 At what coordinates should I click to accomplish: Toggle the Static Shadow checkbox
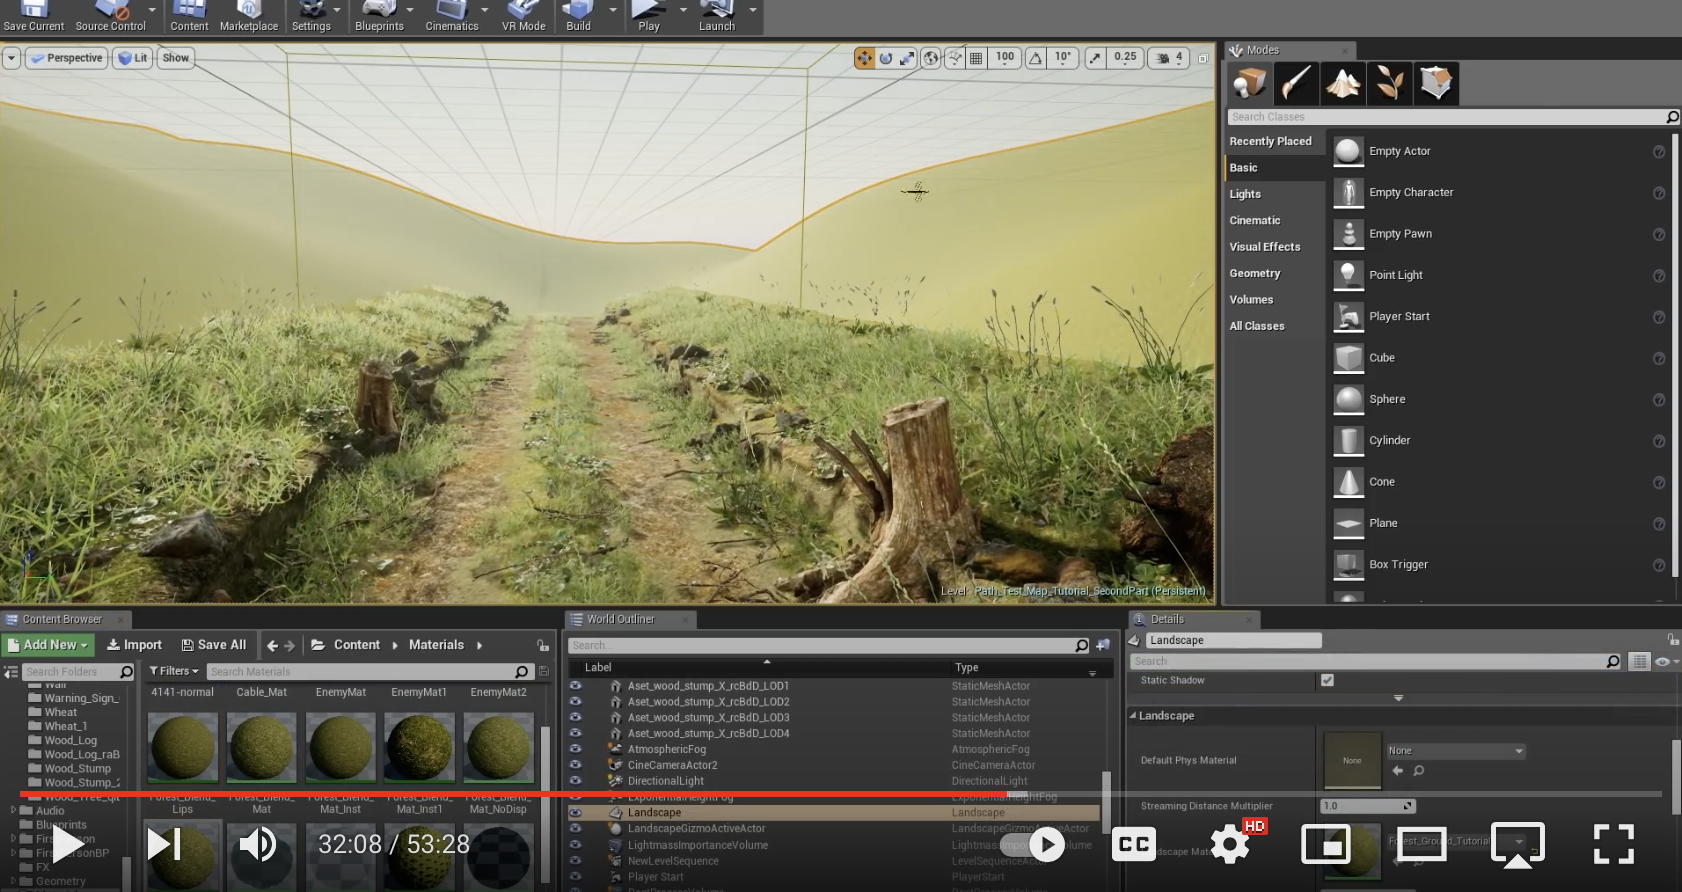tap(1327, 680)
